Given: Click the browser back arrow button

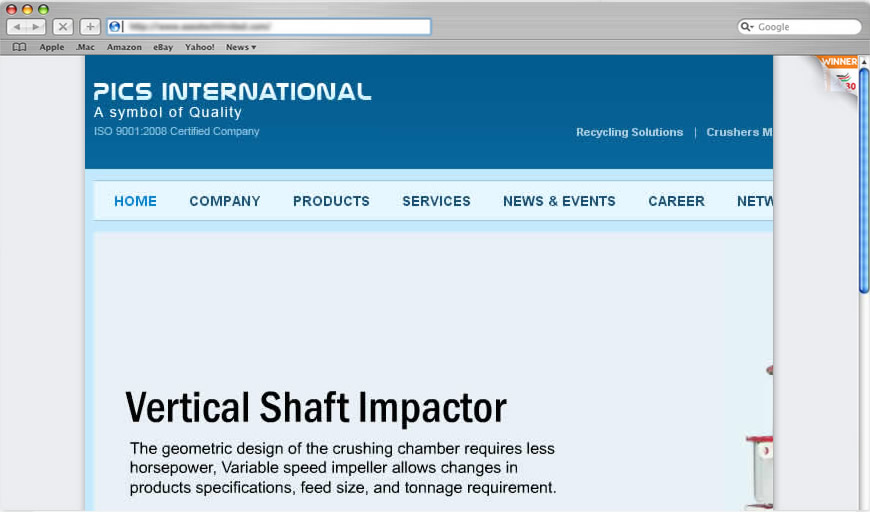Looking at the screenshot, I should 17,27.
